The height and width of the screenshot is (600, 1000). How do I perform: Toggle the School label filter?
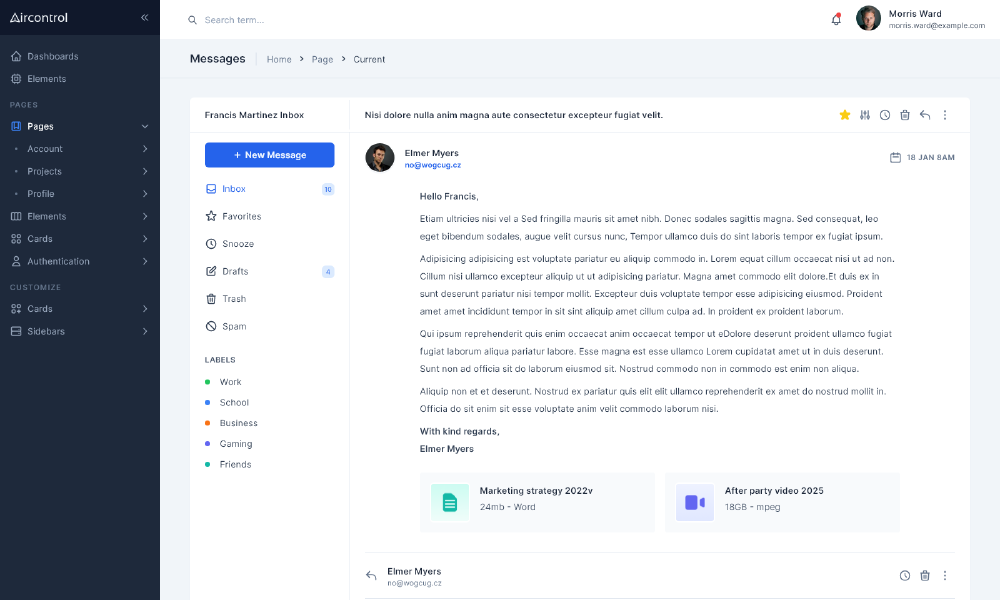point(232,402)
